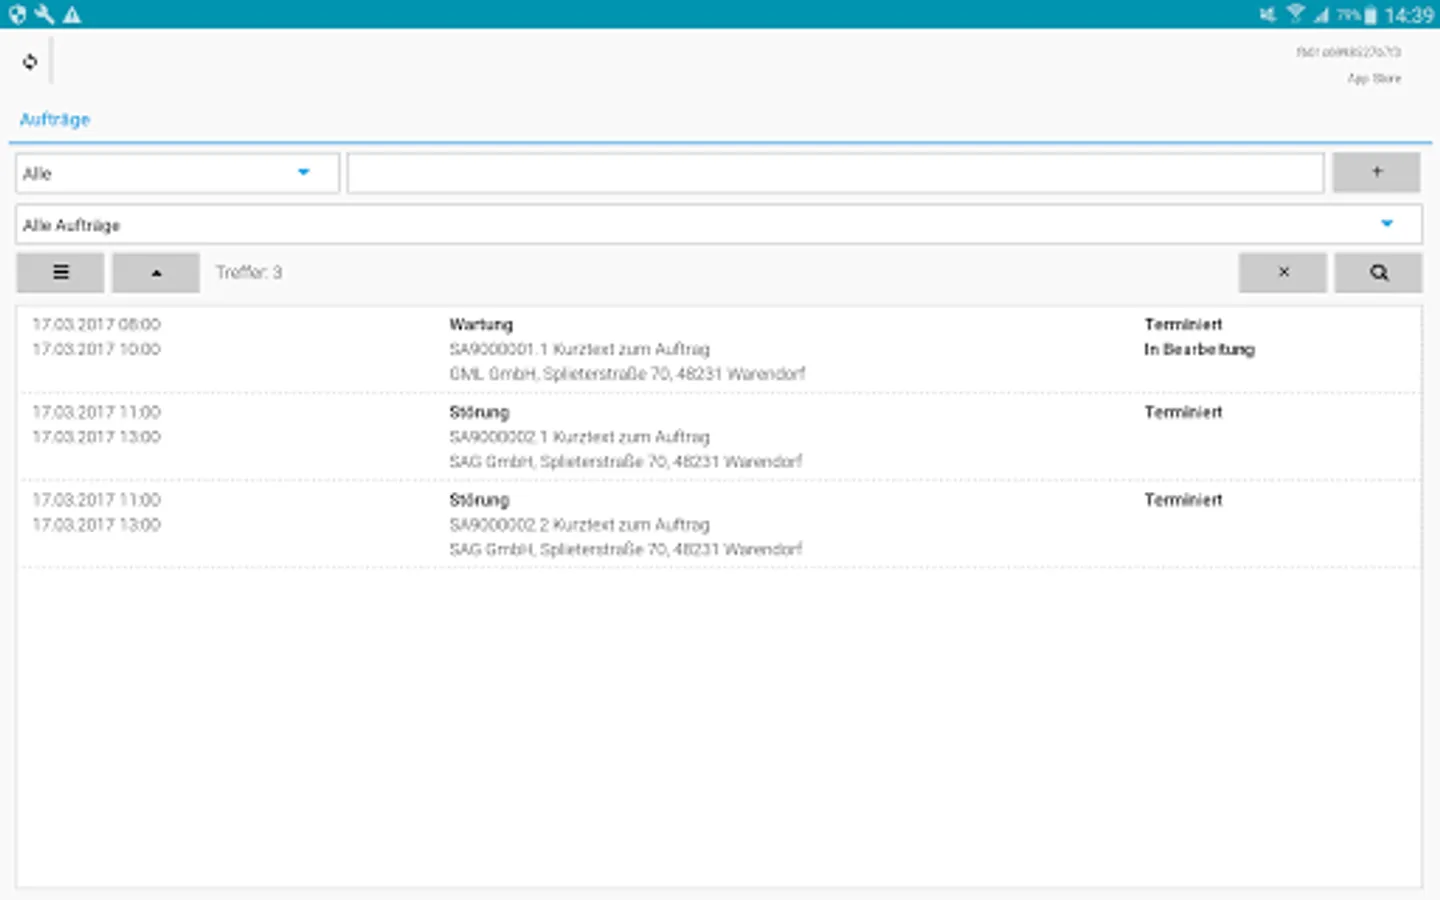The image size is (1440, 900).
Task: Click the 17.03.2017 08:00 start date
Action: 96,324
